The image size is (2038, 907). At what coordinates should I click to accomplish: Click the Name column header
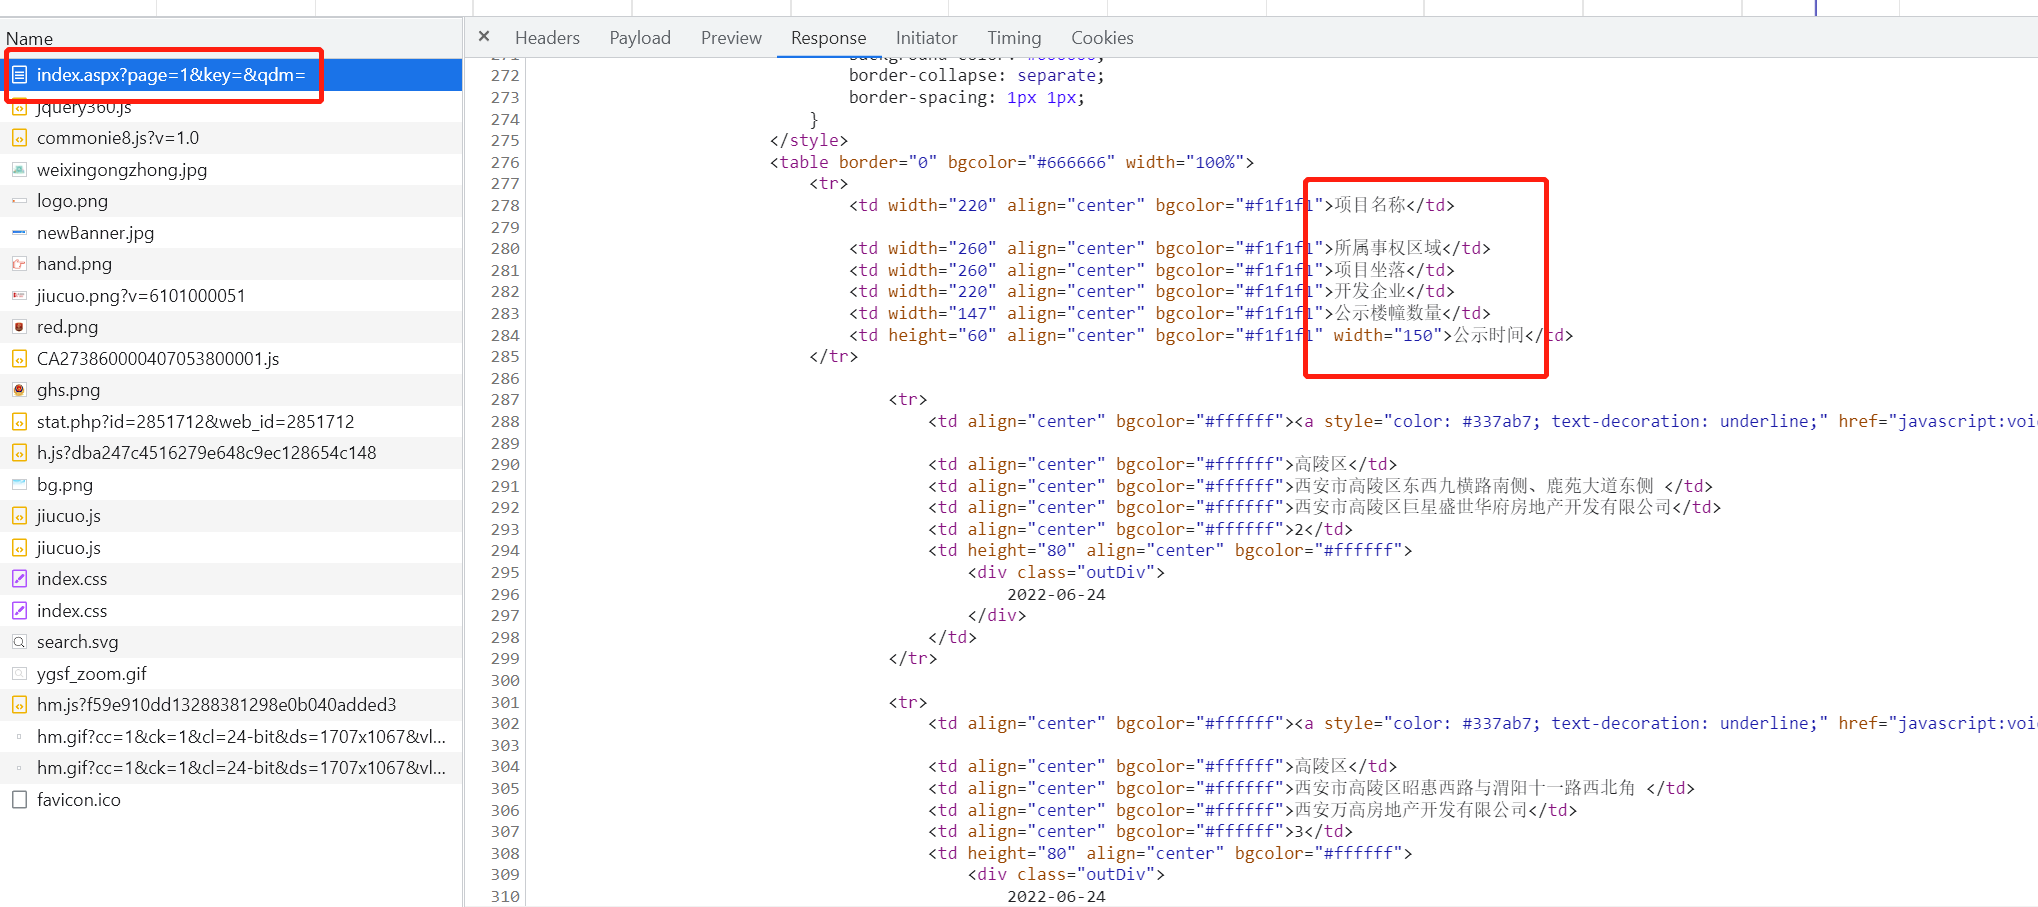click(29, 39)
